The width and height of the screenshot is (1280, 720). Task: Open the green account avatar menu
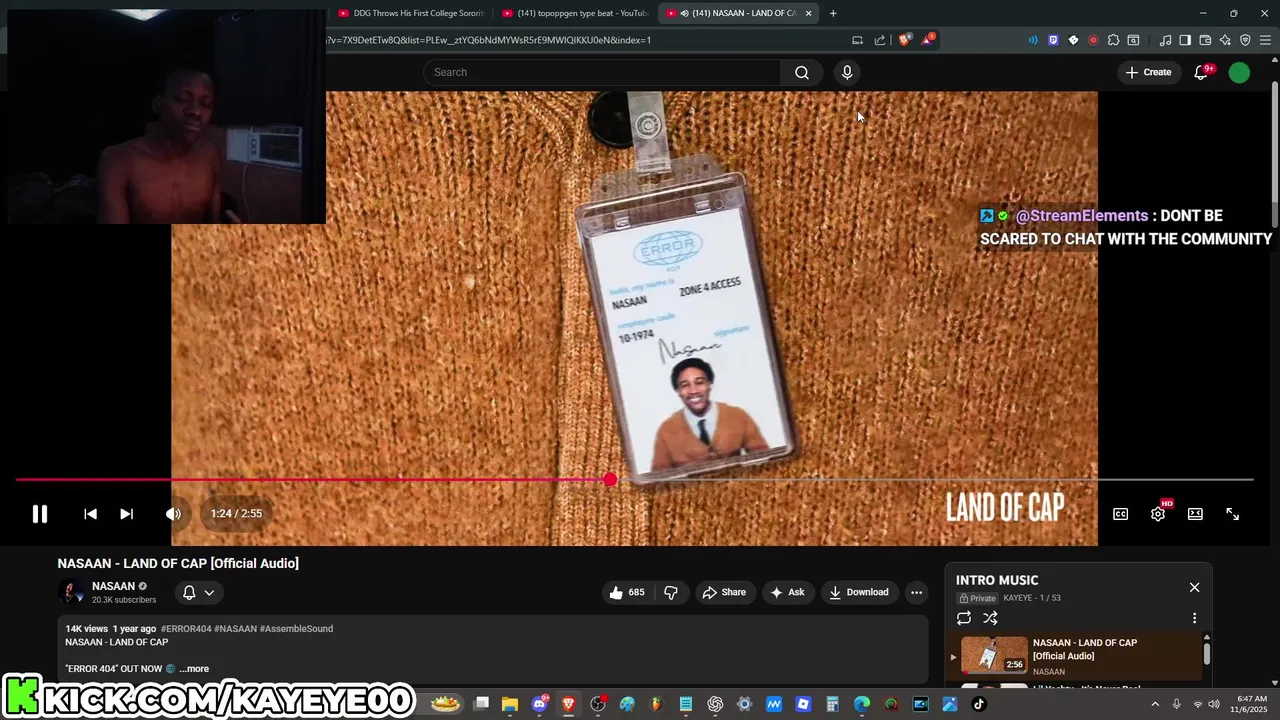[x=1239, y=72]
